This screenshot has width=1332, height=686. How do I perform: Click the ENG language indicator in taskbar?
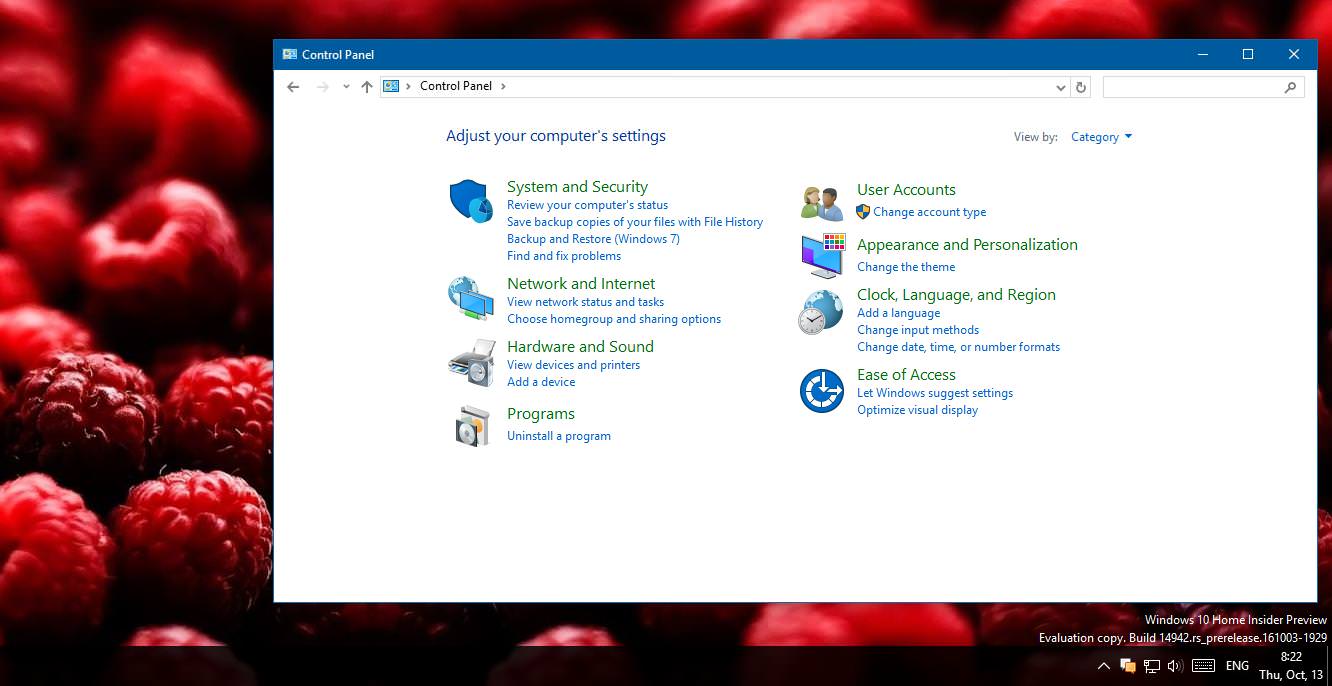[1237, 666]
